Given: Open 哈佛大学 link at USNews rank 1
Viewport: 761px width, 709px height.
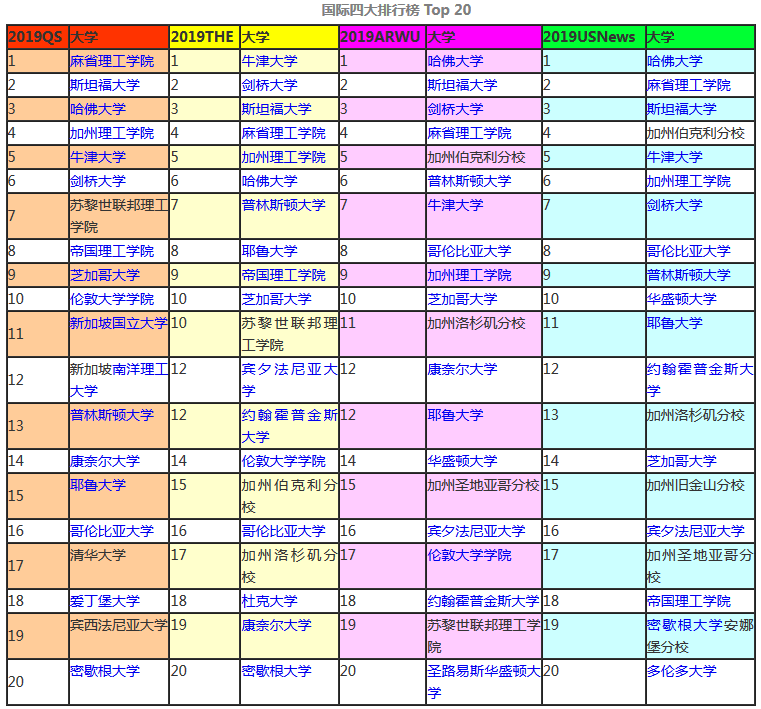Looking at the screenshot, I should (675, 61).
